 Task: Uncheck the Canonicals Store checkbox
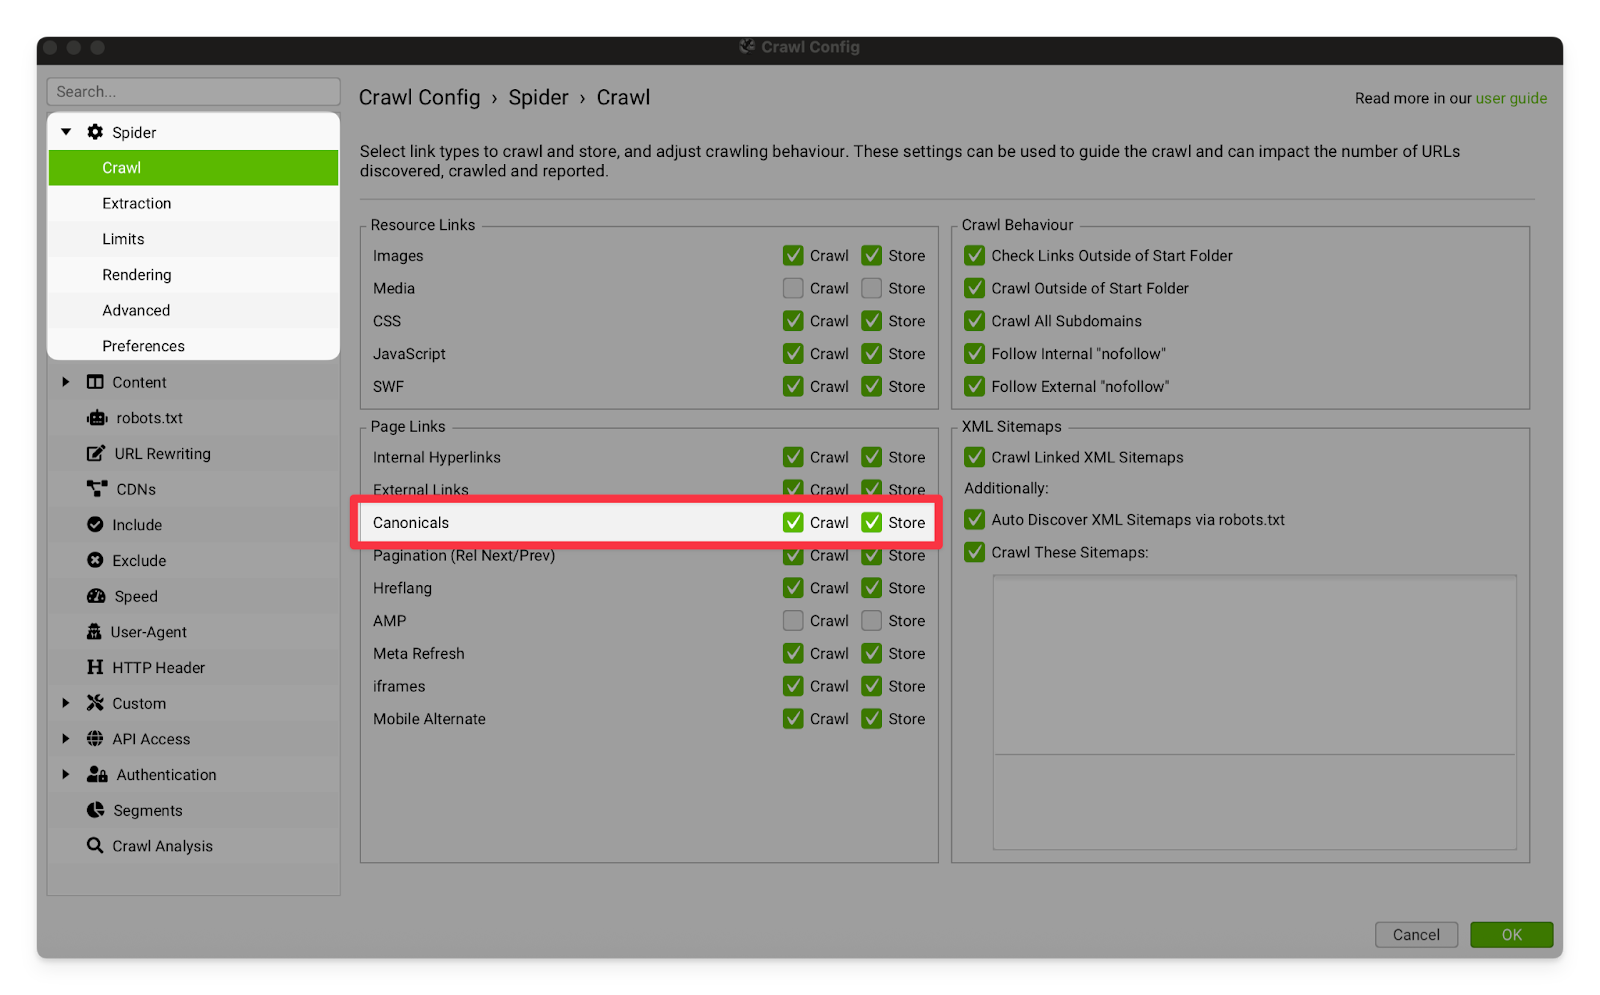coord(872,523)
